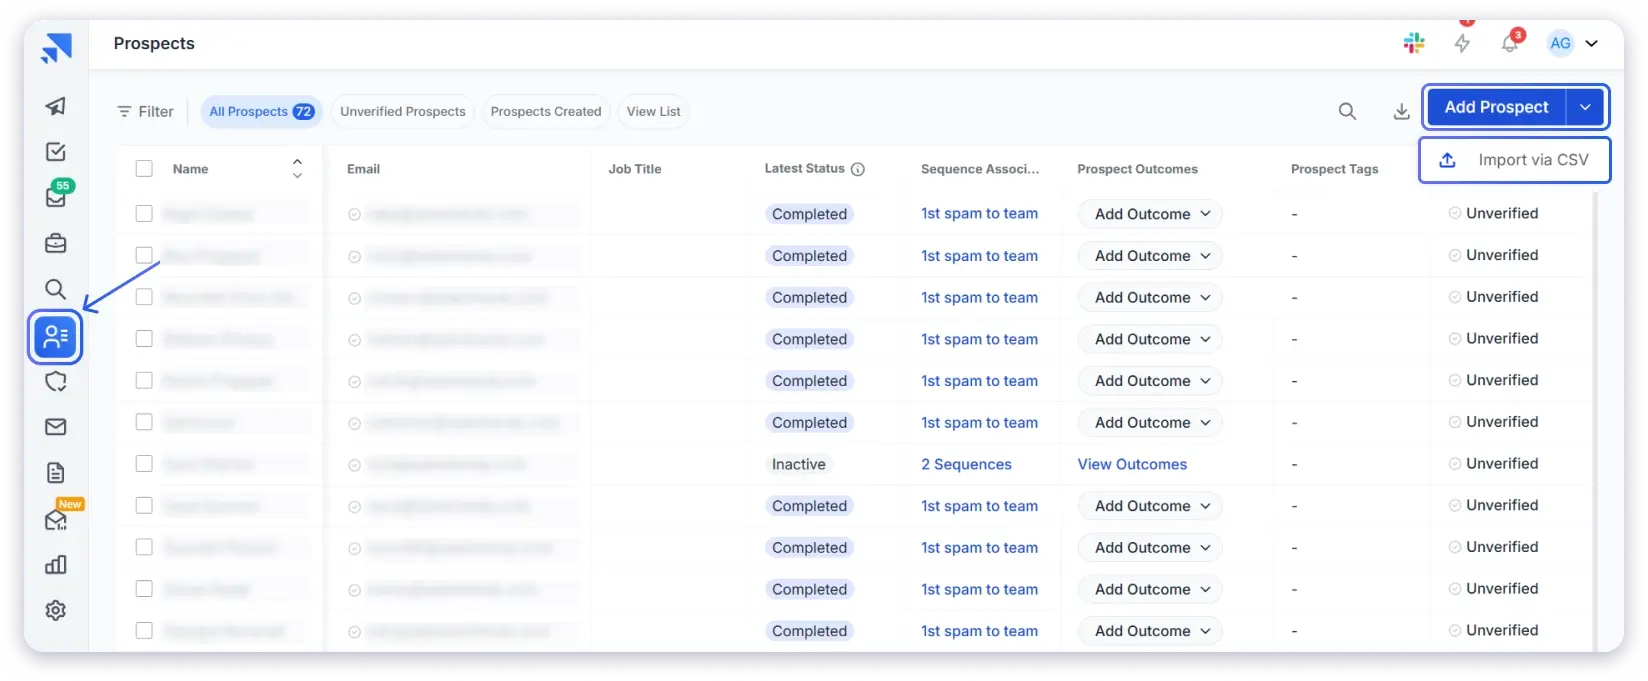Open the search magnifier icon in the sidebar
The image size is (1648, 681).
pos(56,289)
